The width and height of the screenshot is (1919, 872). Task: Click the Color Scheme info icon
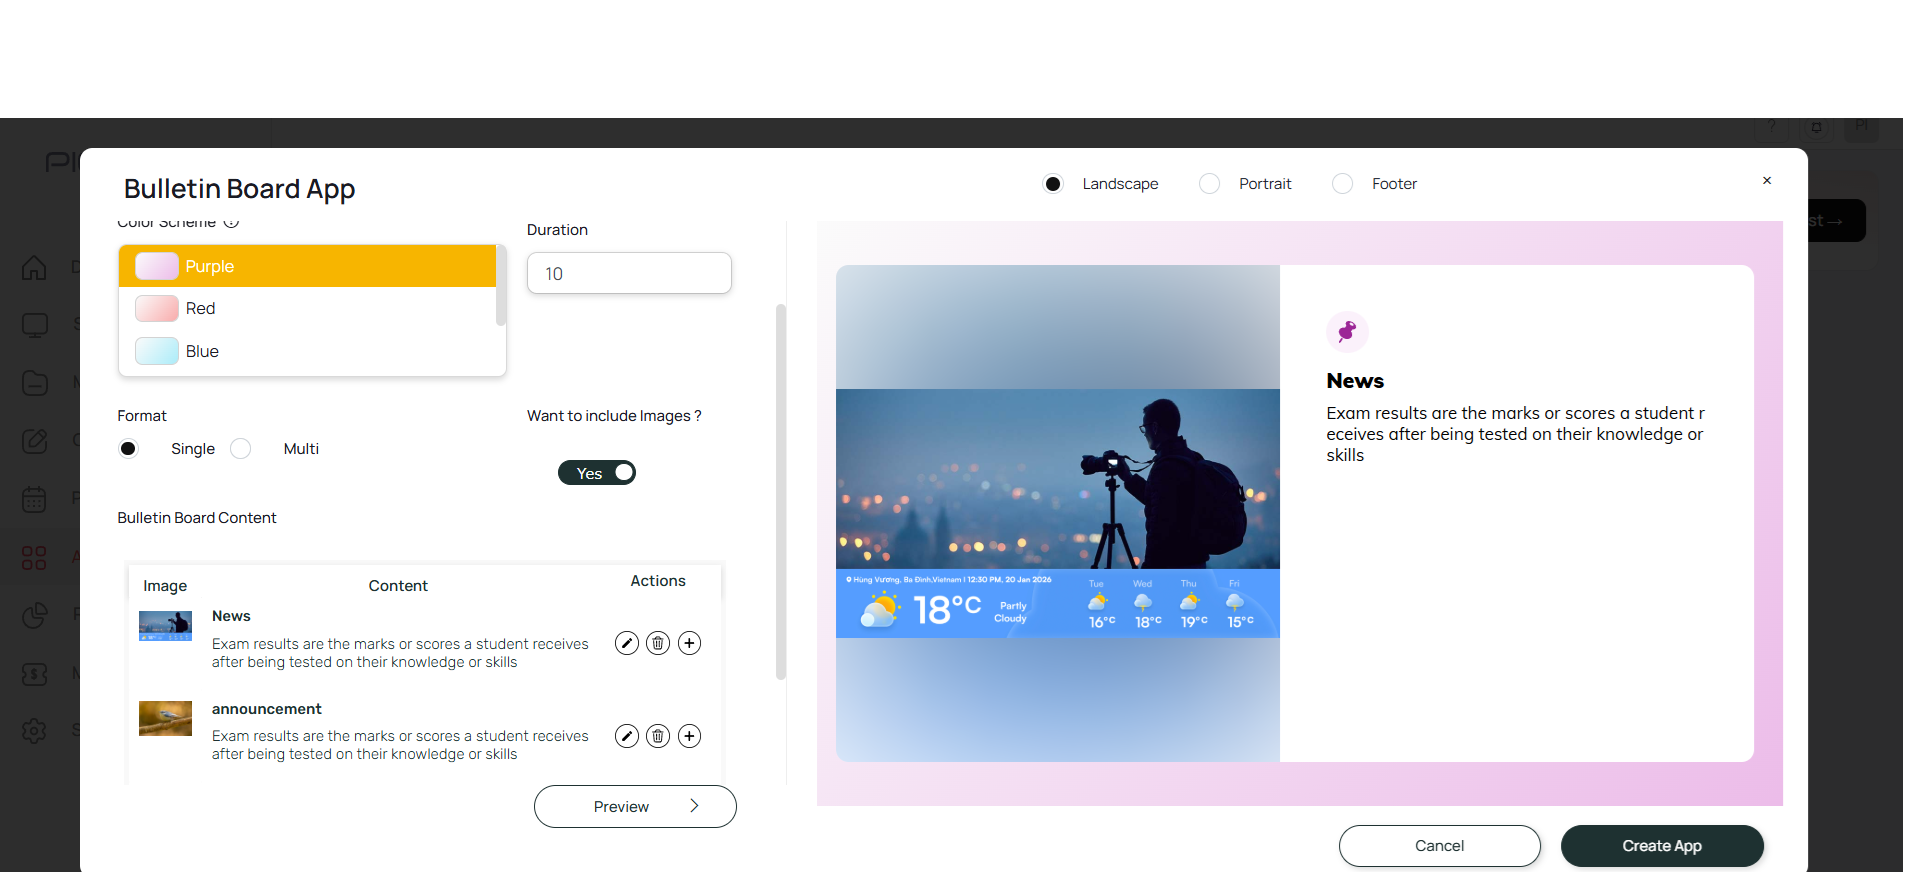point(231,222)
